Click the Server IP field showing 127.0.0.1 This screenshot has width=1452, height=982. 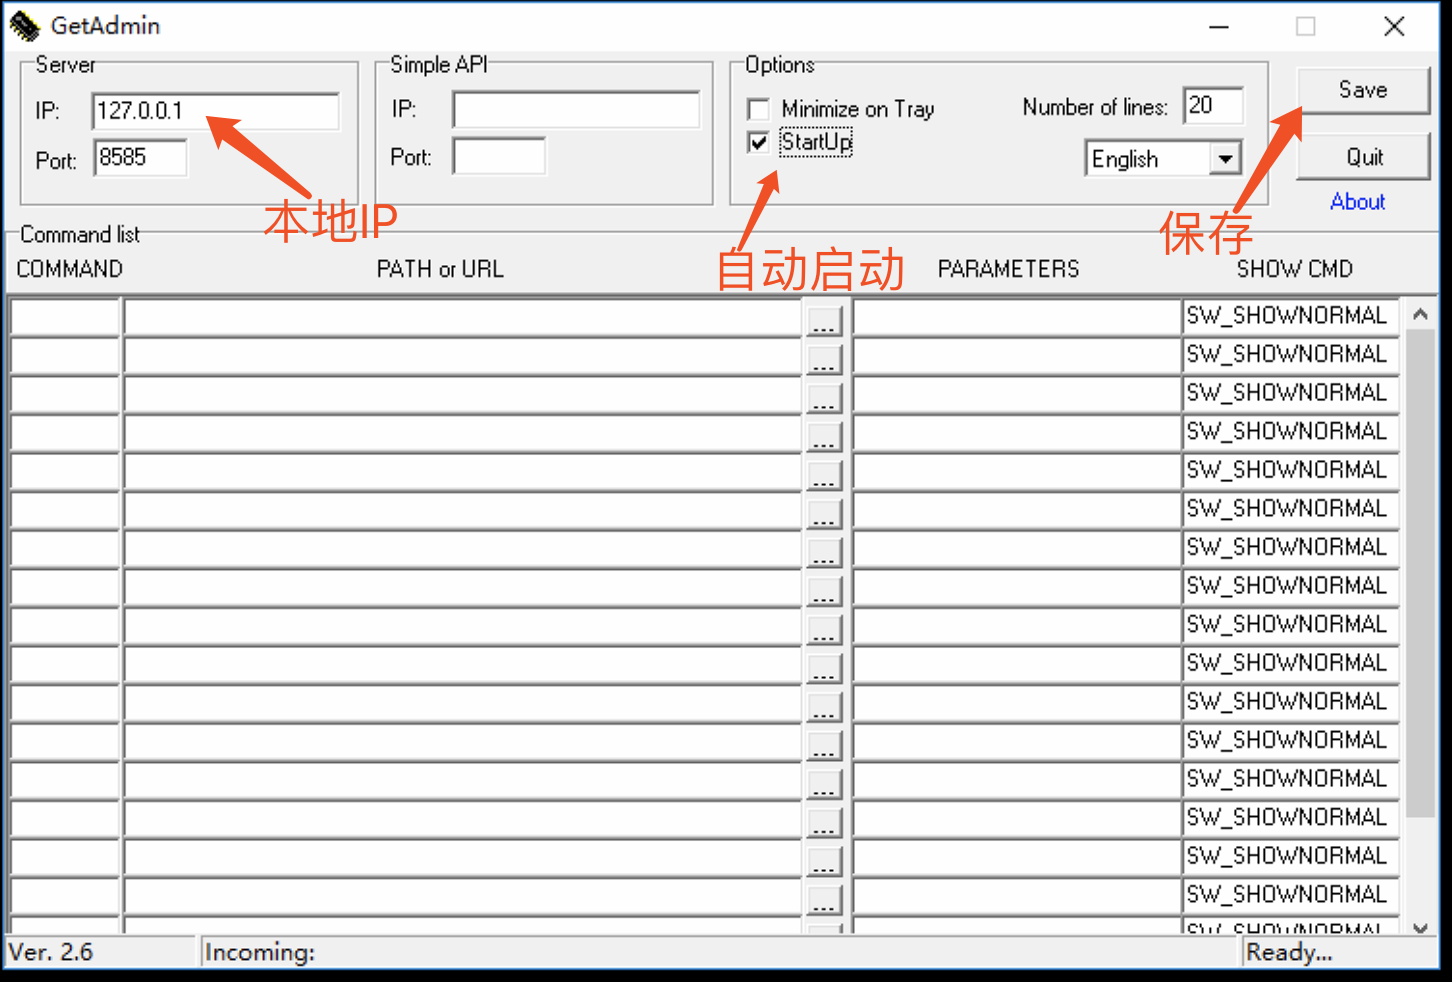[215, 111]
